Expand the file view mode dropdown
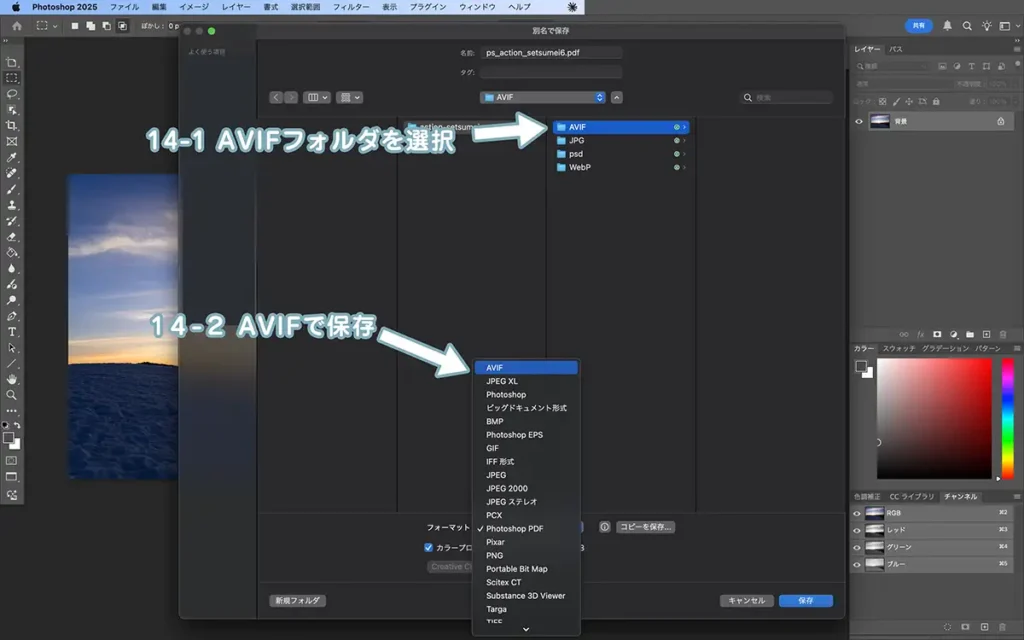 317,97
